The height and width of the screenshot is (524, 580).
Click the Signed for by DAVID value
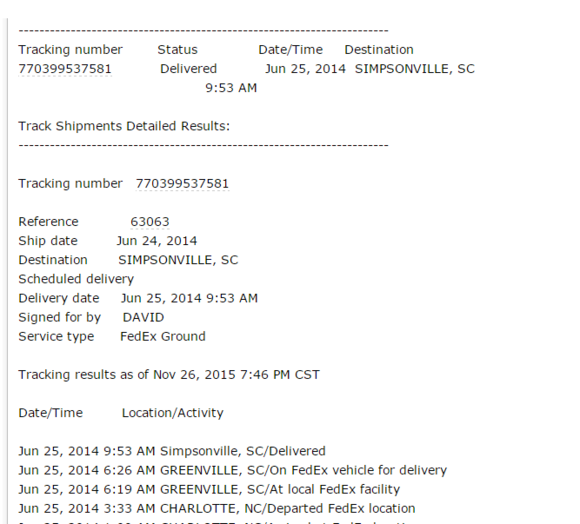[x=144, y=318]
